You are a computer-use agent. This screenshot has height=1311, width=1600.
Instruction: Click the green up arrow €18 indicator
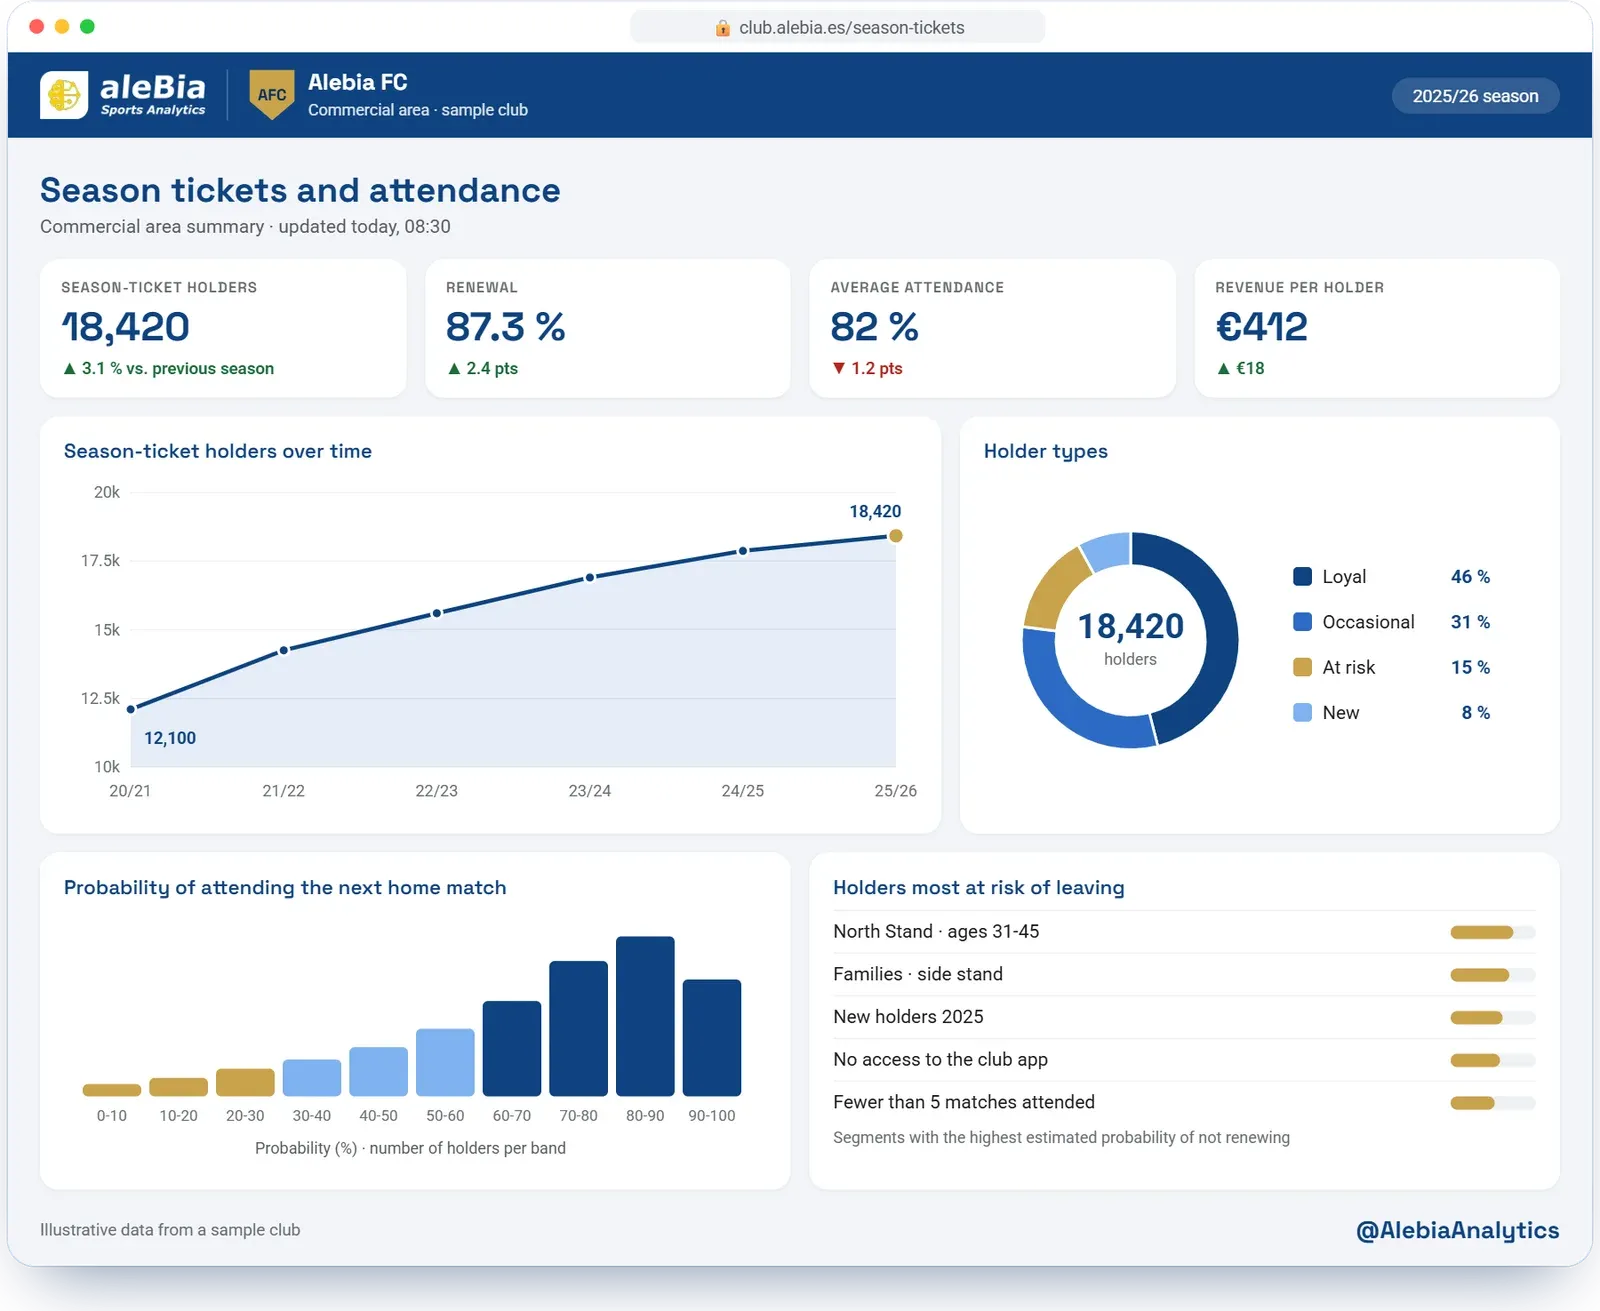(x=1240, y=368)
